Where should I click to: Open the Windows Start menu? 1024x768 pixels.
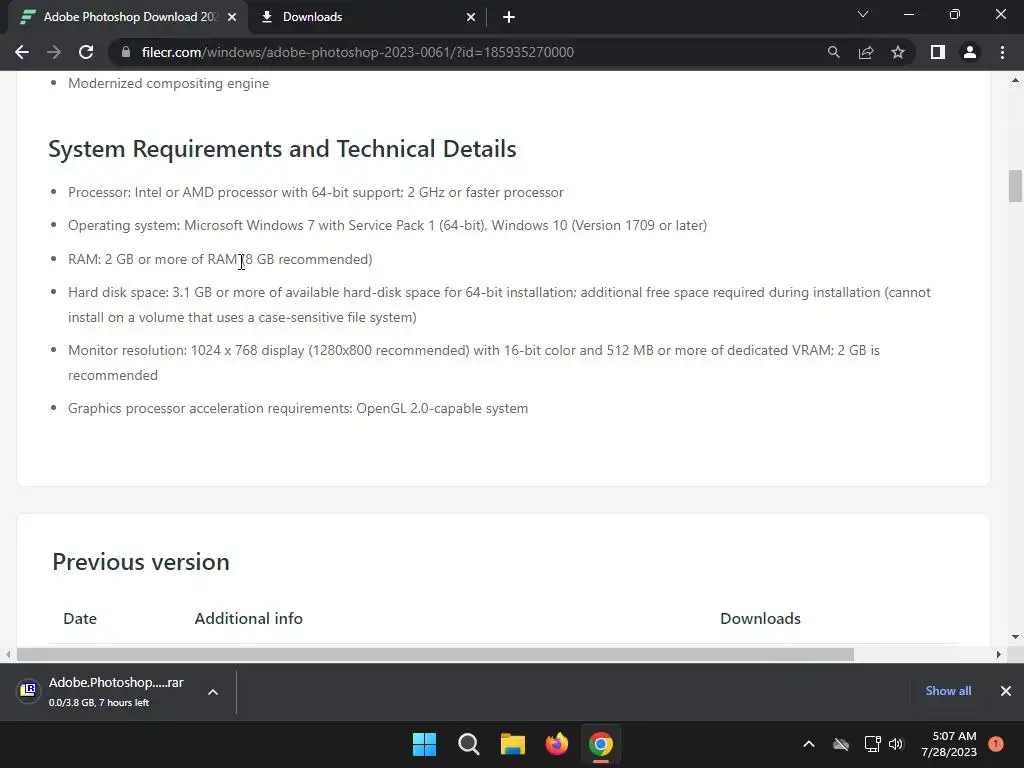424,744
